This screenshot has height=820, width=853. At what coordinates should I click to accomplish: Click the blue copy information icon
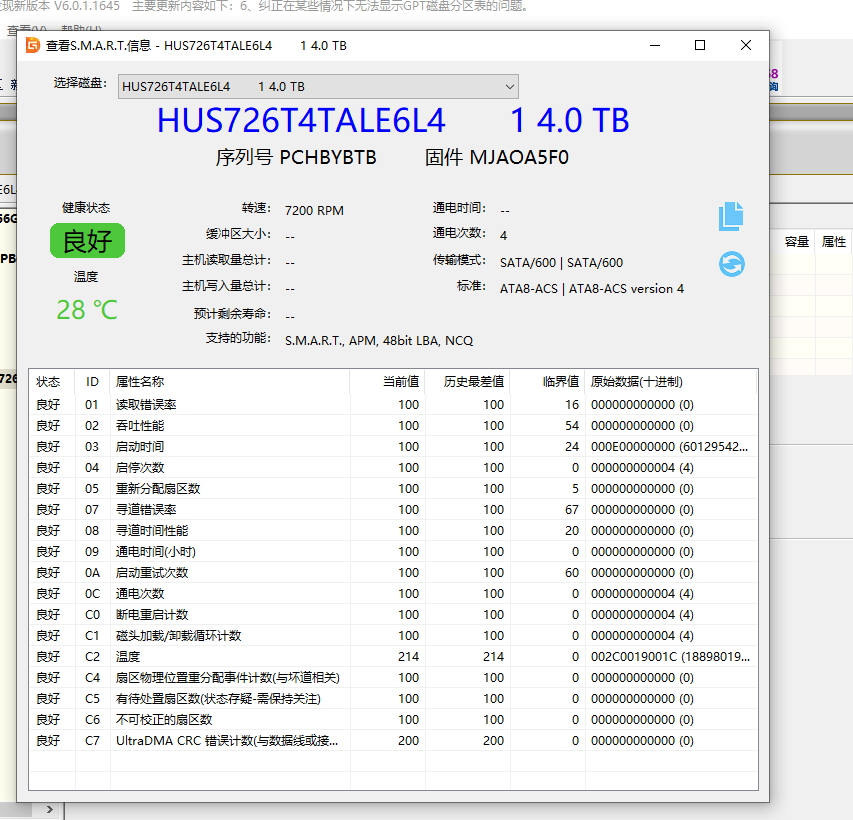pyautogui.click(x=731, y=216)
